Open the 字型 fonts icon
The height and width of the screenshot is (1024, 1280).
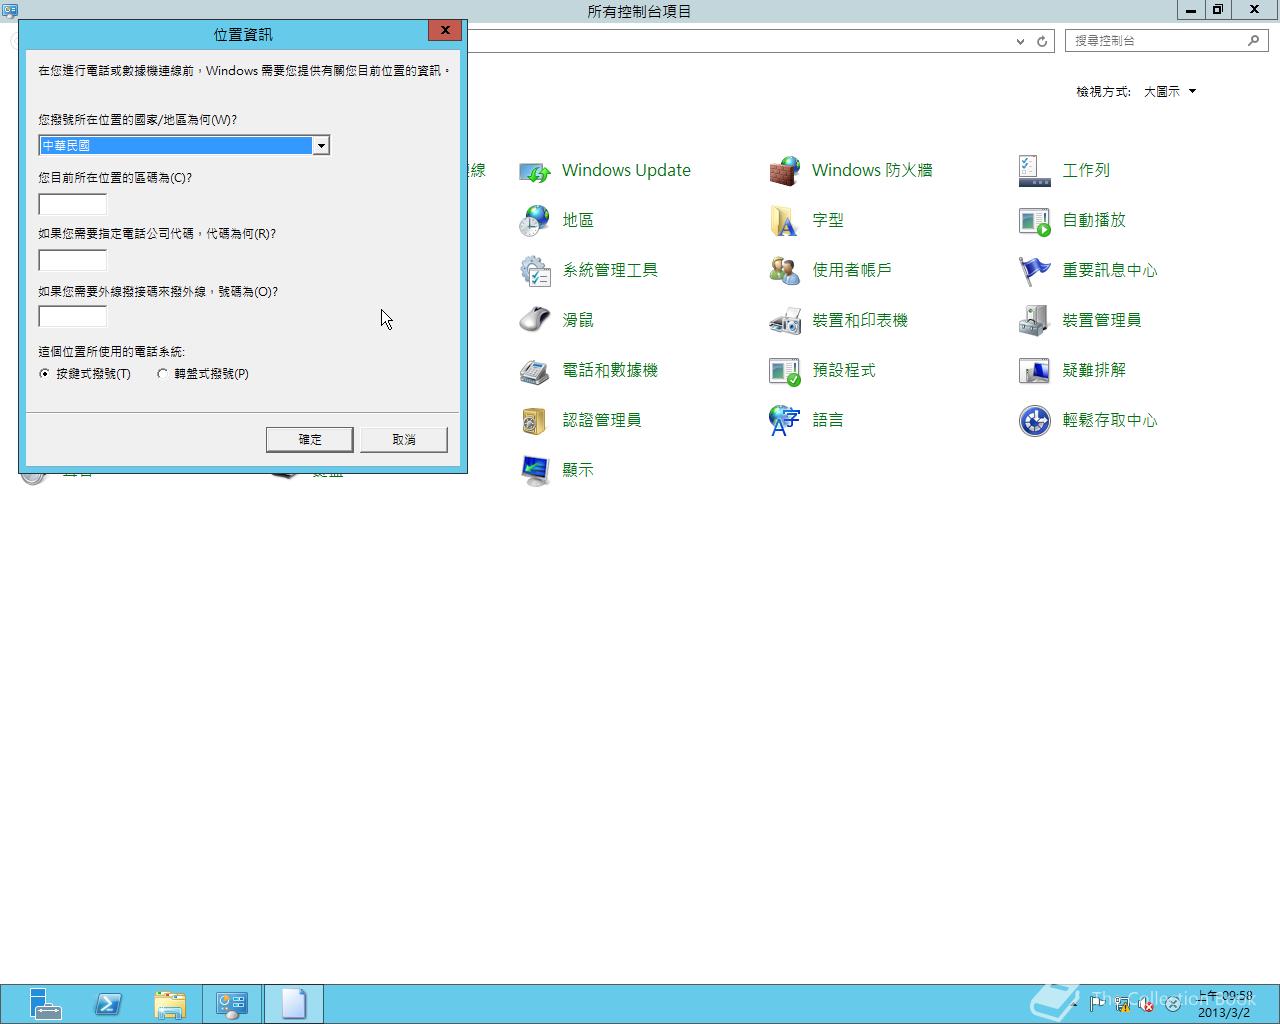click(x=785, y=221)
